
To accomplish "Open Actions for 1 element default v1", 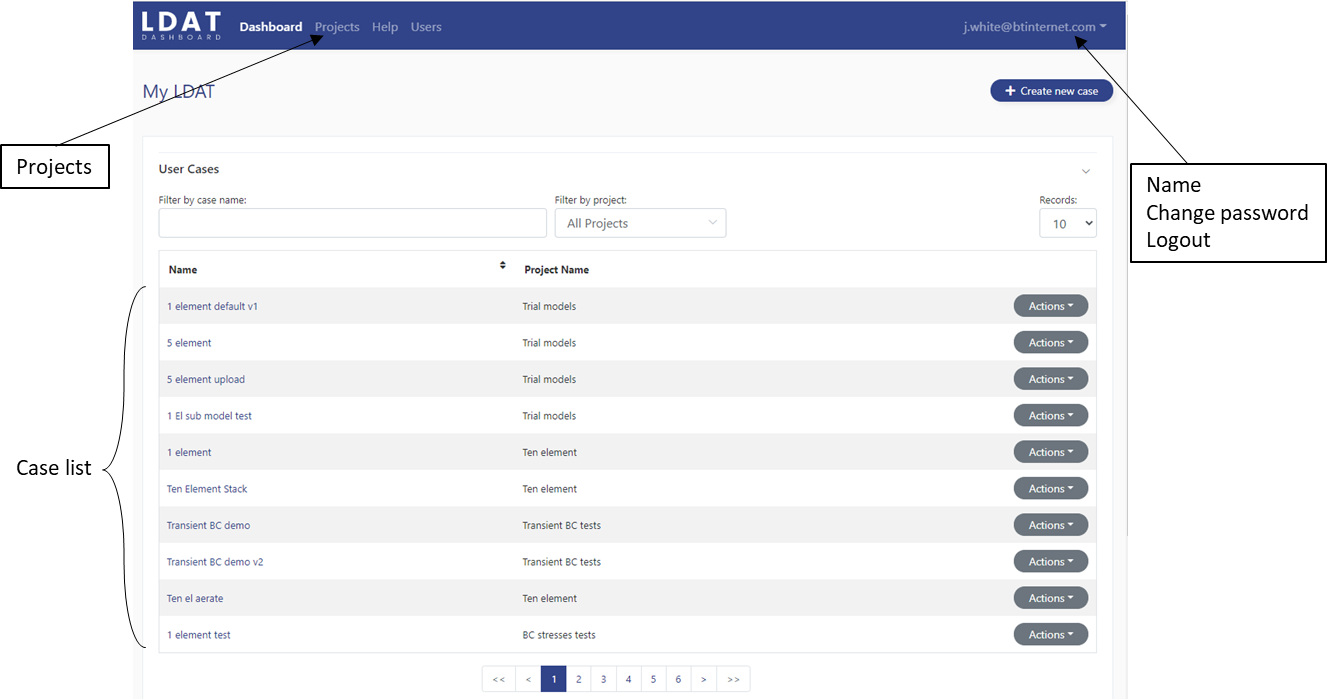I will [1050, 306].
